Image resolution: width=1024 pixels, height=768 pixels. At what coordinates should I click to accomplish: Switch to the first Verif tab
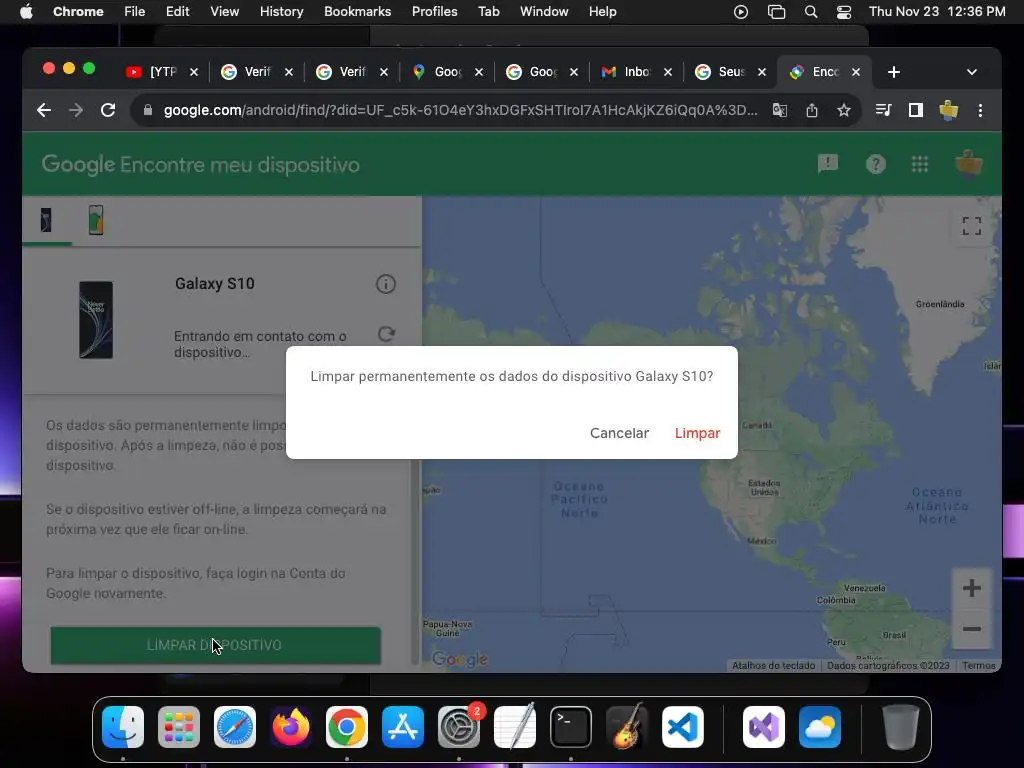[x=257, y=72]
